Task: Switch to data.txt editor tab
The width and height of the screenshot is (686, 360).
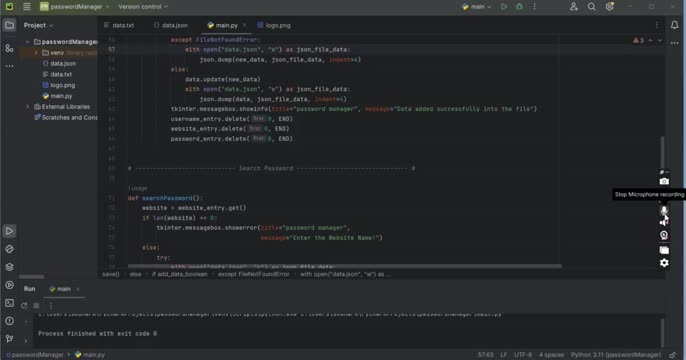Action: [119, 25]
